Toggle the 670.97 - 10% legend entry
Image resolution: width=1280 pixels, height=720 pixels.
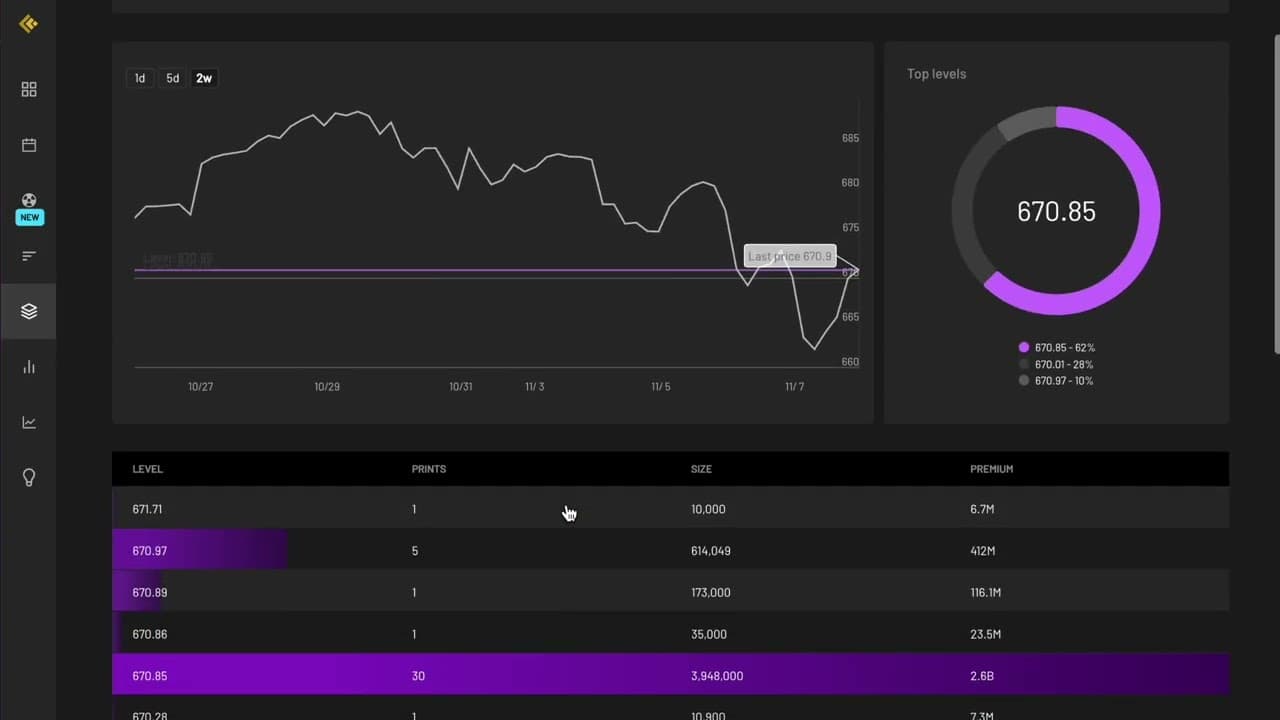[1056, 381]
